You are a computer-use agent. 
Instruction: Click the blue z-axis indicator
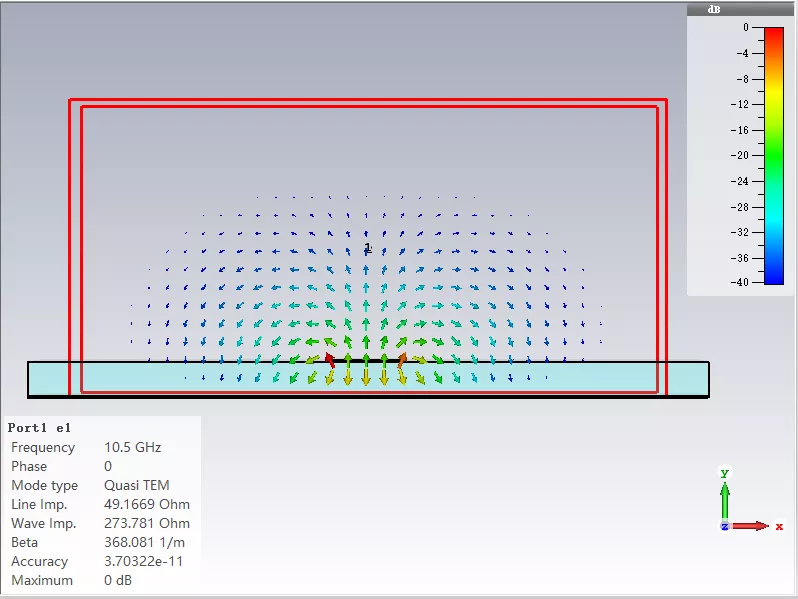click(724, 526)
